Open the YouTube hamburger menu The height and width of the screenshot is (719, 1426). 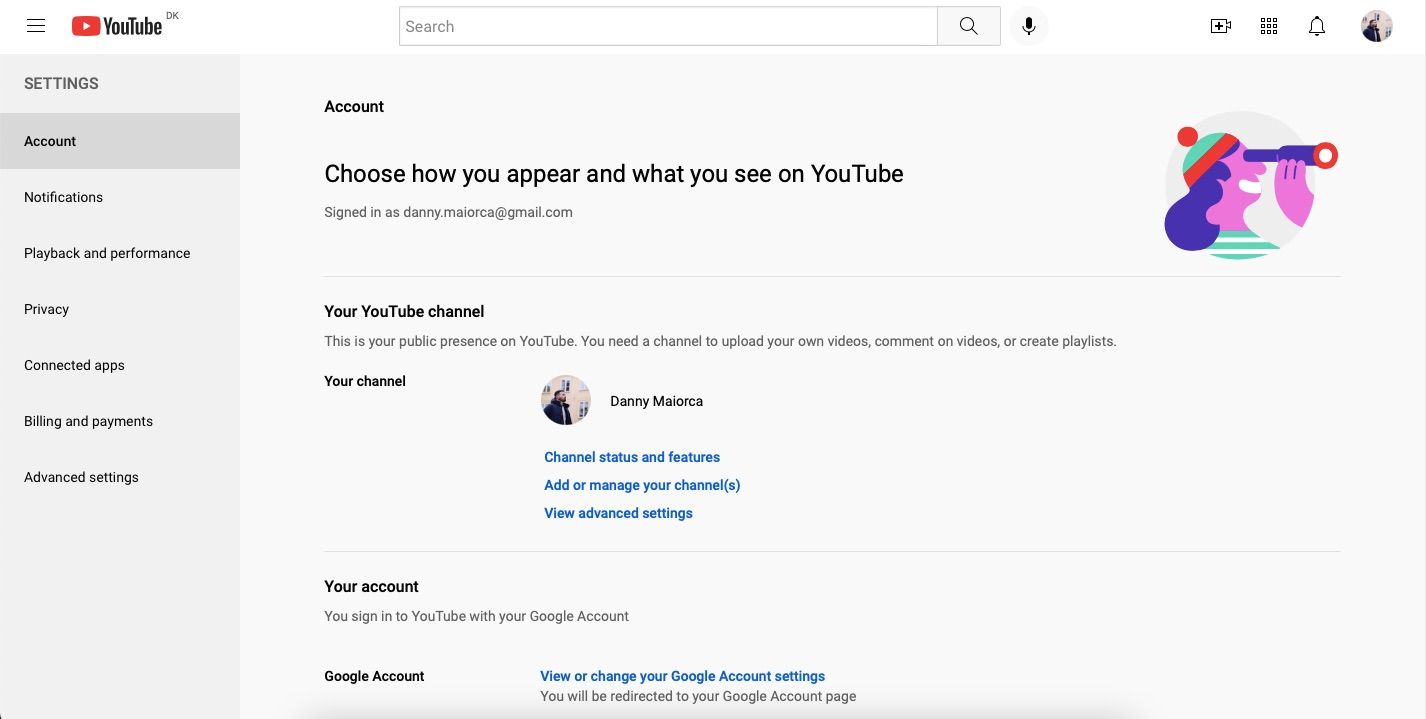(36, 26)
